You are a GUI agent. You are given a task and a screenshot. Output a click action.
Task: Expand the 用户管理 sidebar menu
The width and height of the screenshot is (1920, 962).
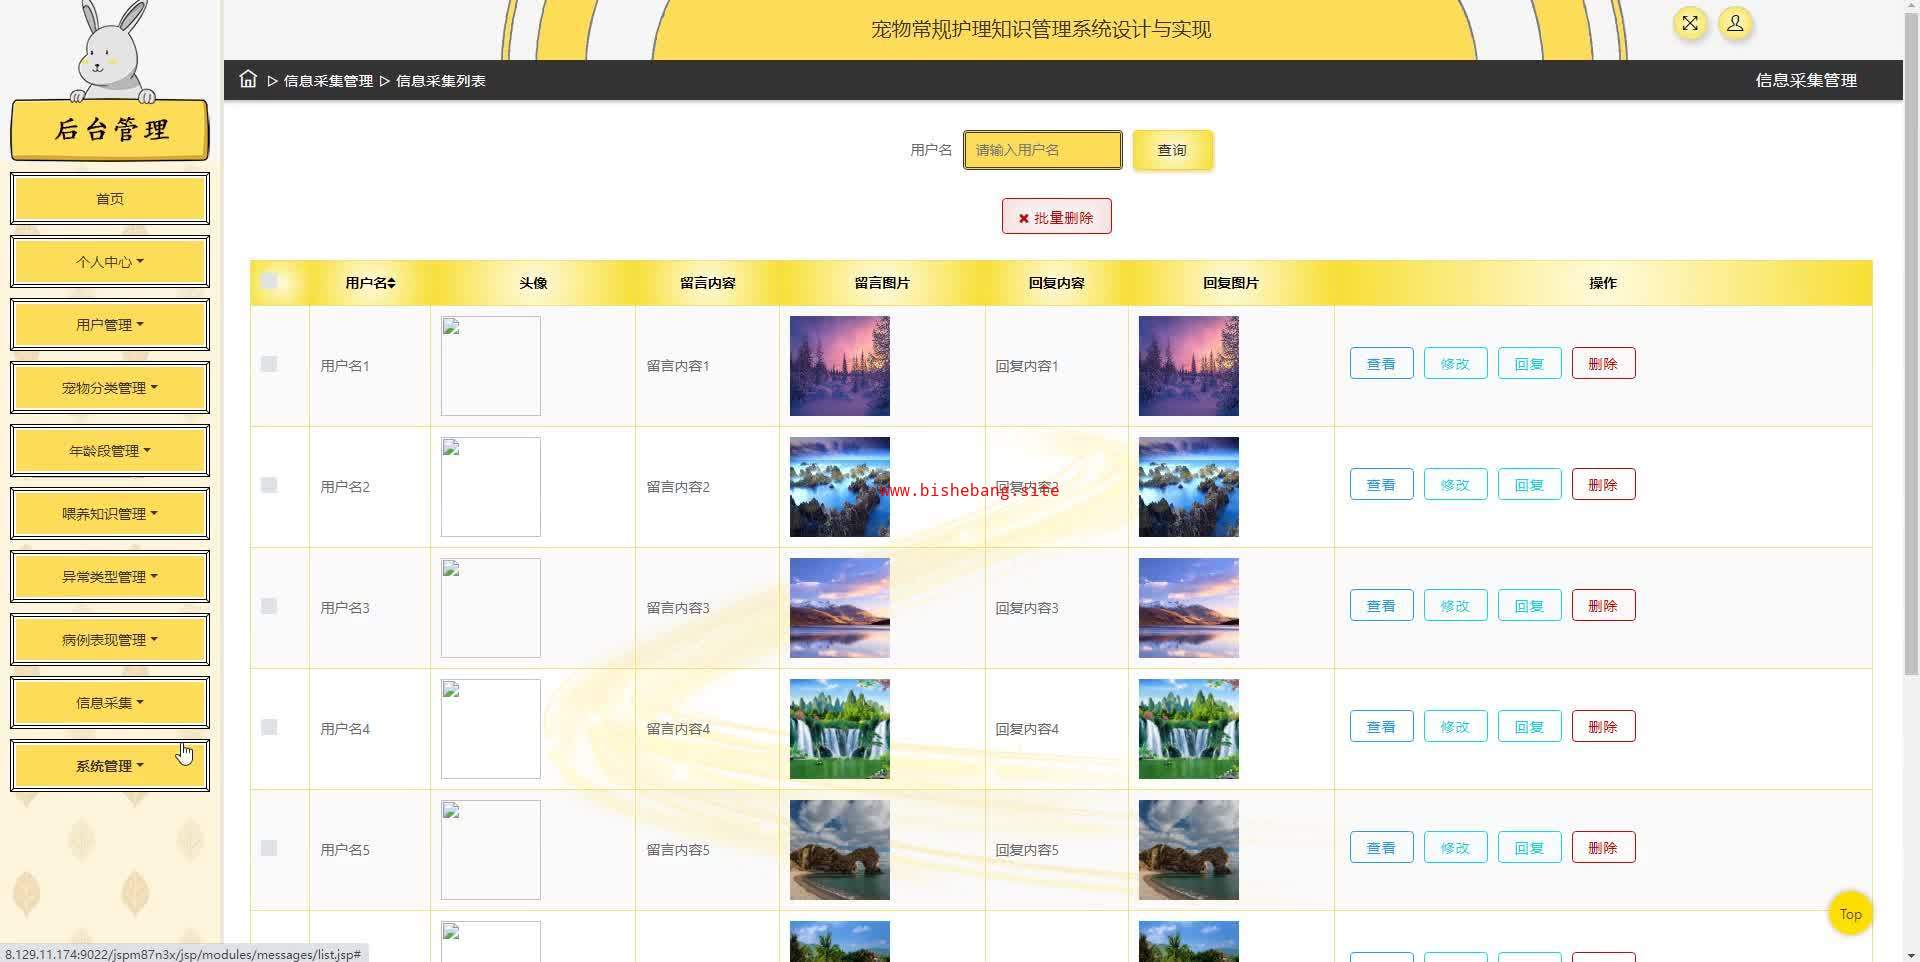(x=110, y=325)
